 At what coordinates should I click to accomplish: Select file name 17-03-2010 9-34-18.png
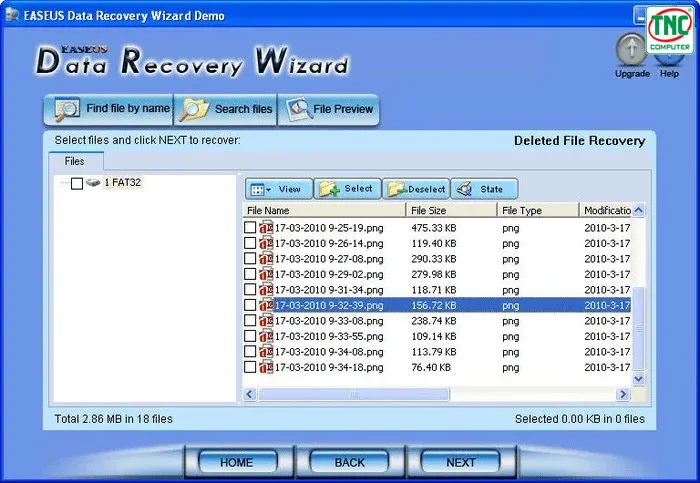point(329,367)
